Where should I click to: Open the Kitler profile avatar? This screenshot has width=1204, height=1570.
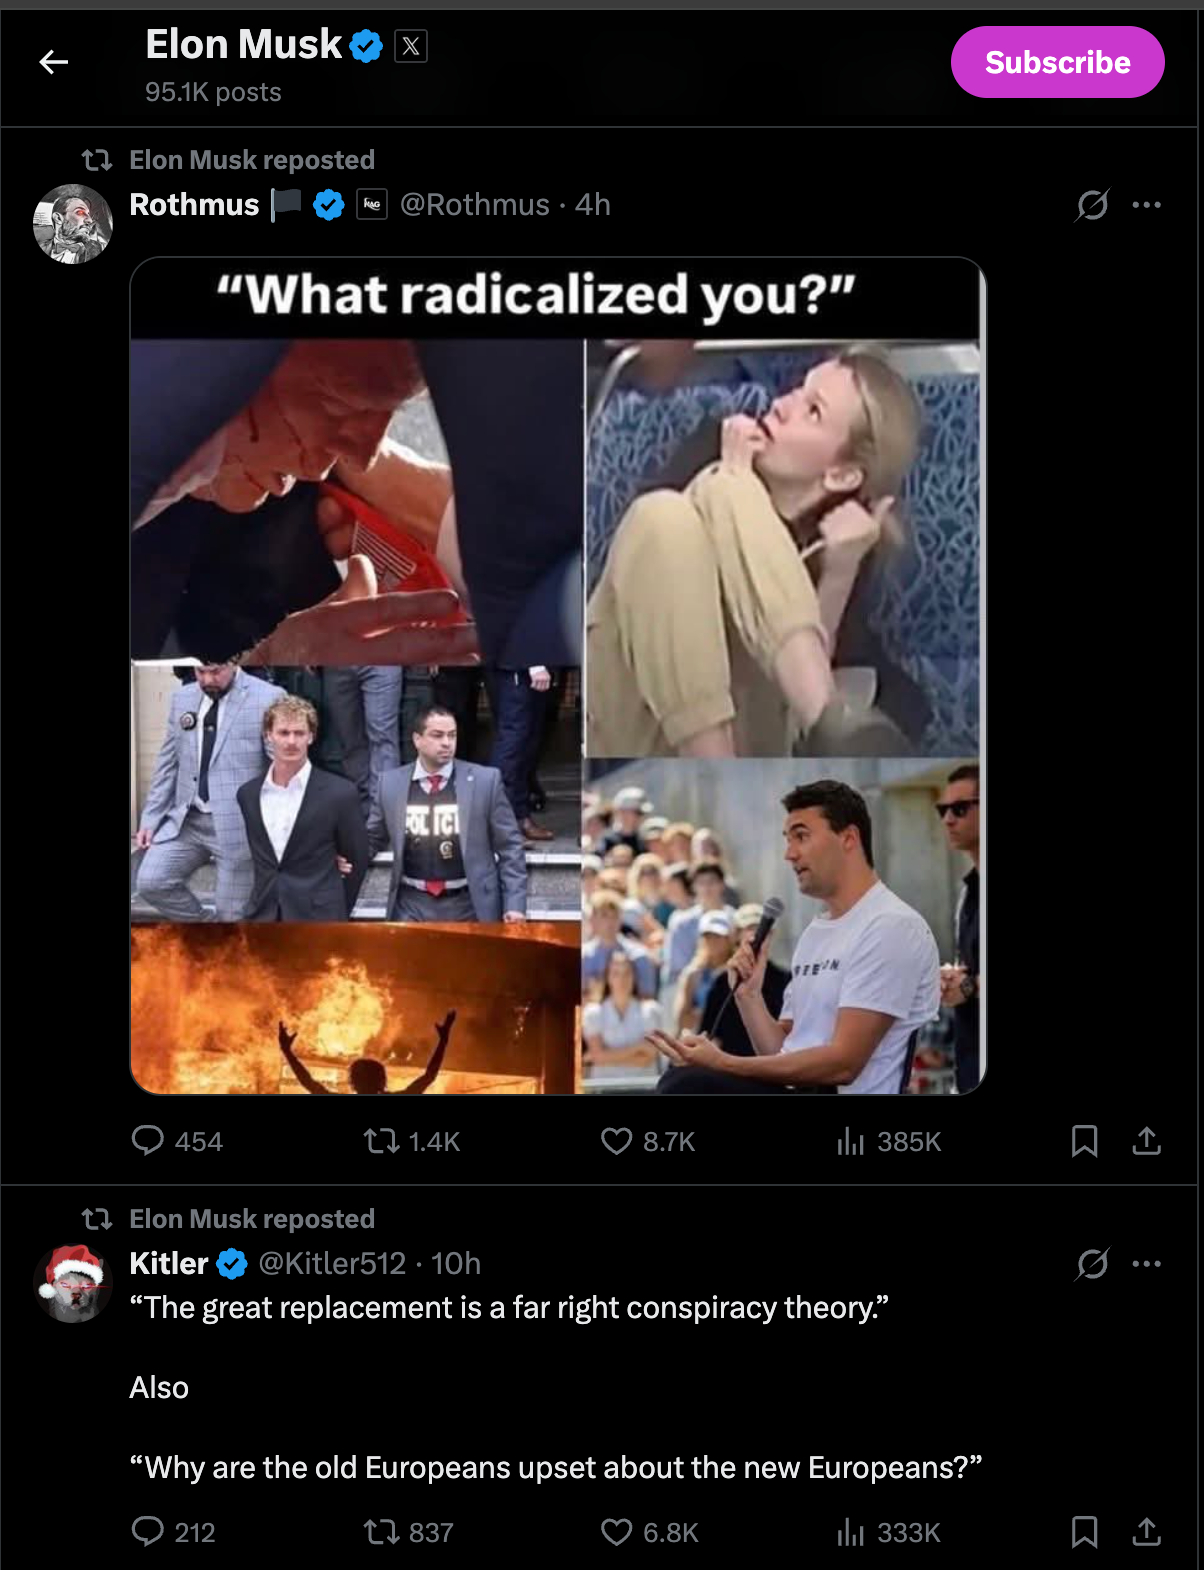pyautogui.click(x=73, y=1283)
